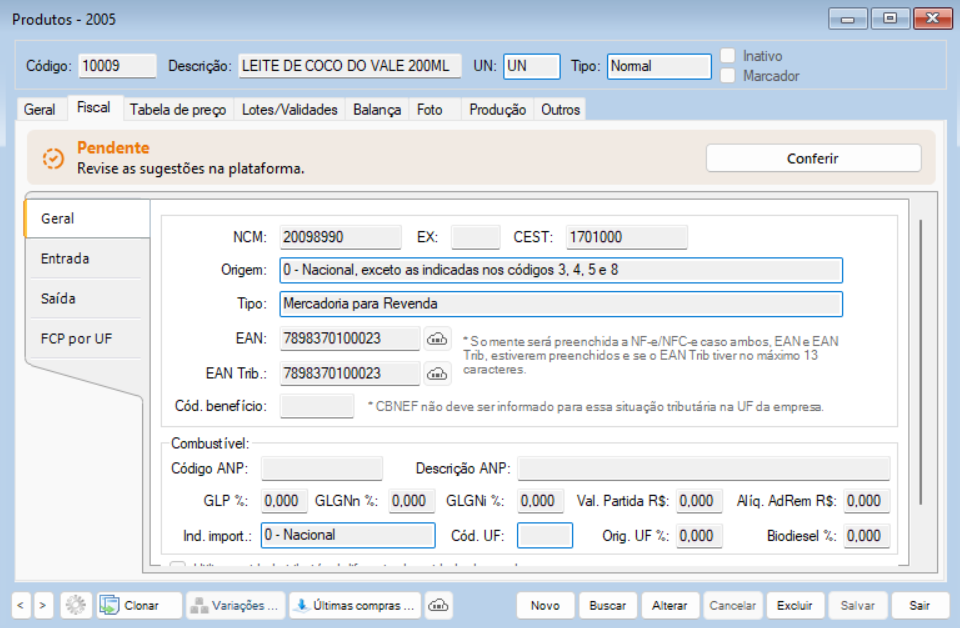Screen dimensions: 960x628
Task: Click the Novo button
Action: point(545,605)
